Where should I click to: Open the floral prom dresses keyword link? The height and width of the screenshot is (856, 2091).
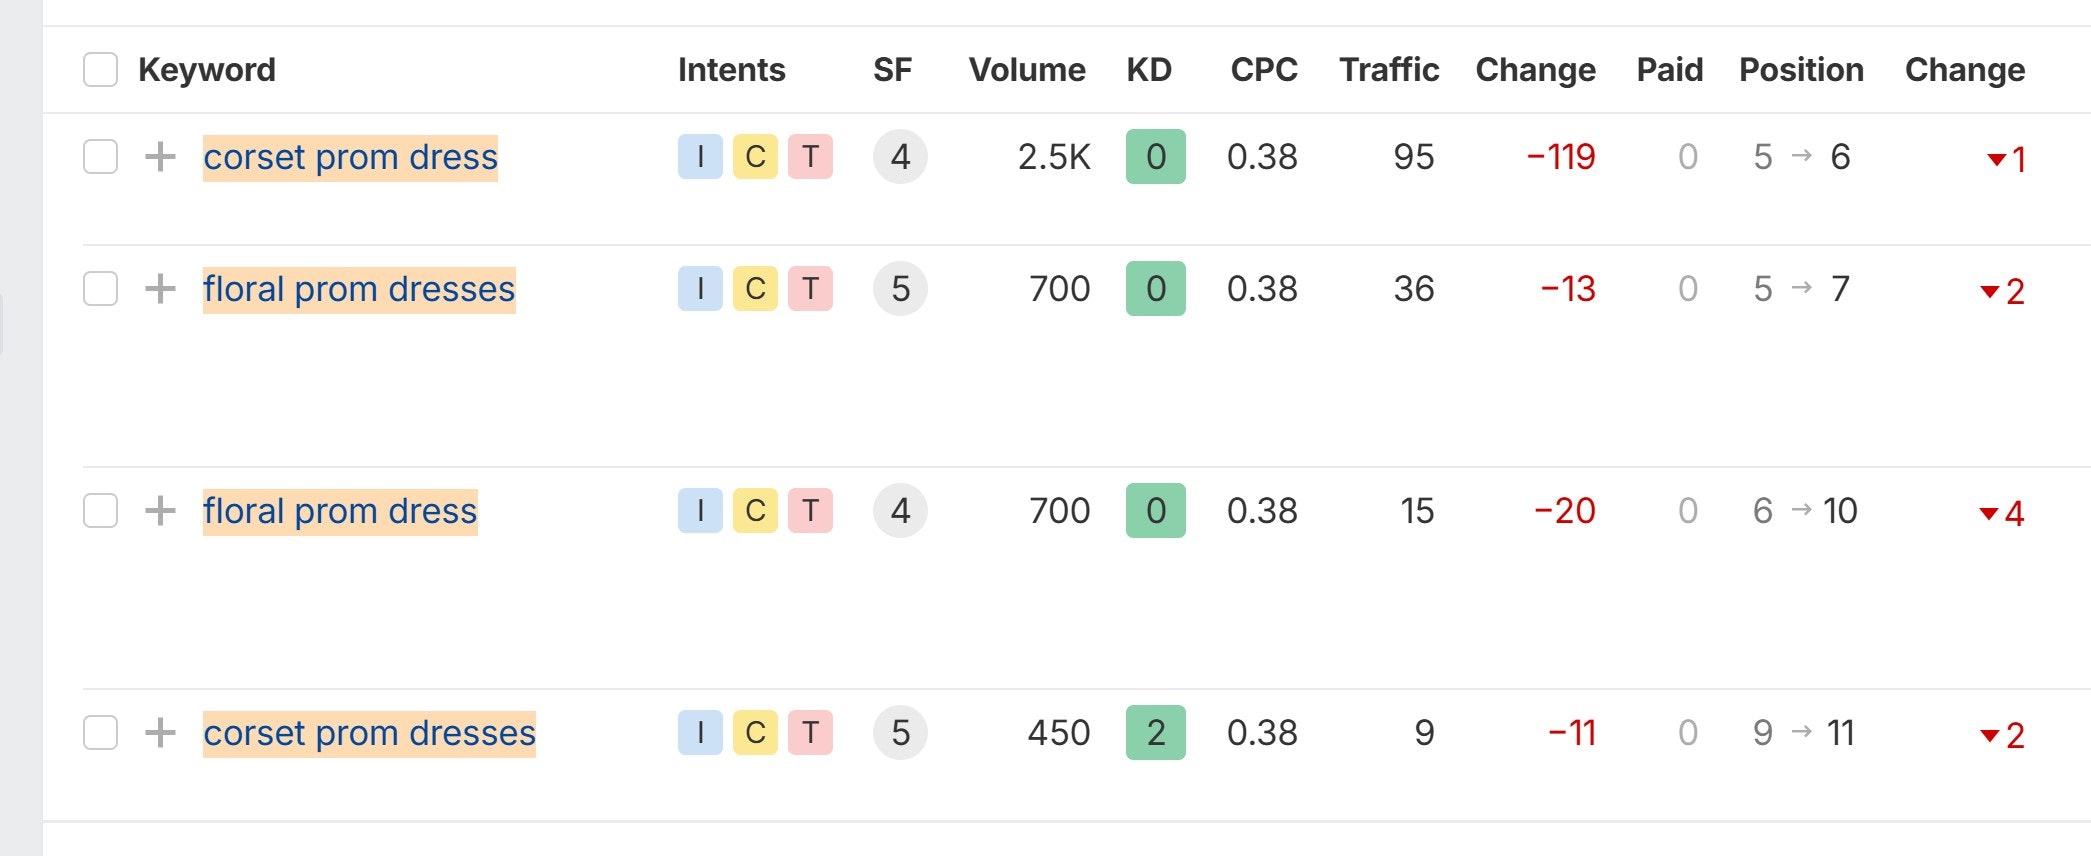click(359, 289)
